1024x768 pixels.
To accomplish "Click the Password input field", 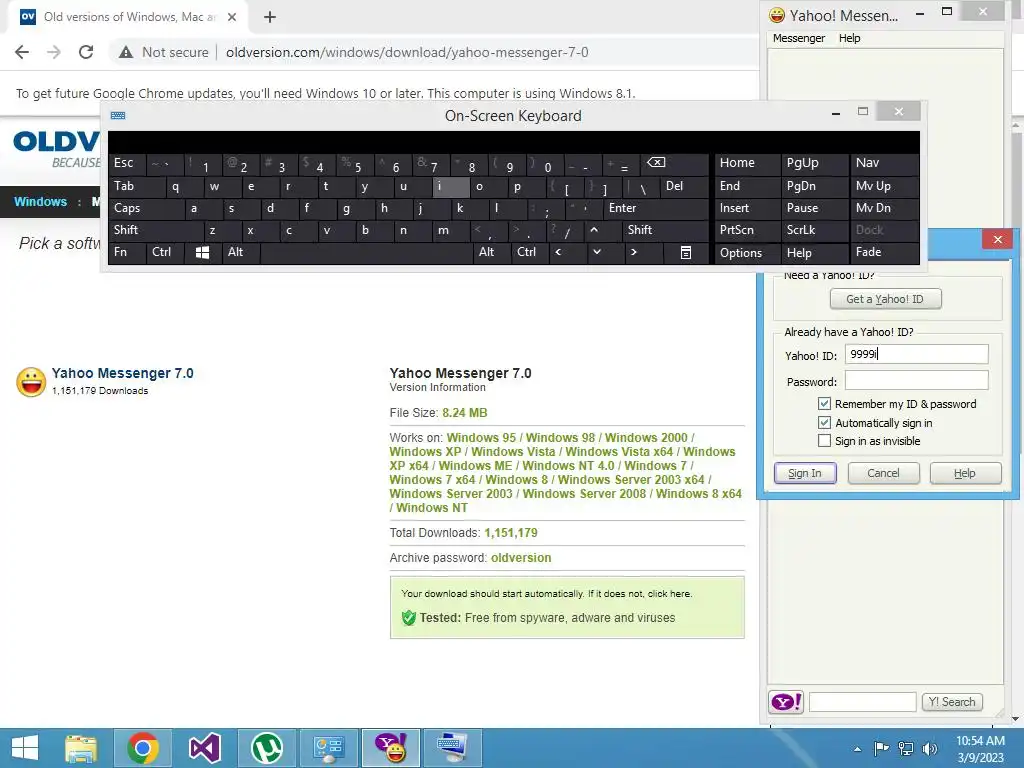I will tap(916, 380).
